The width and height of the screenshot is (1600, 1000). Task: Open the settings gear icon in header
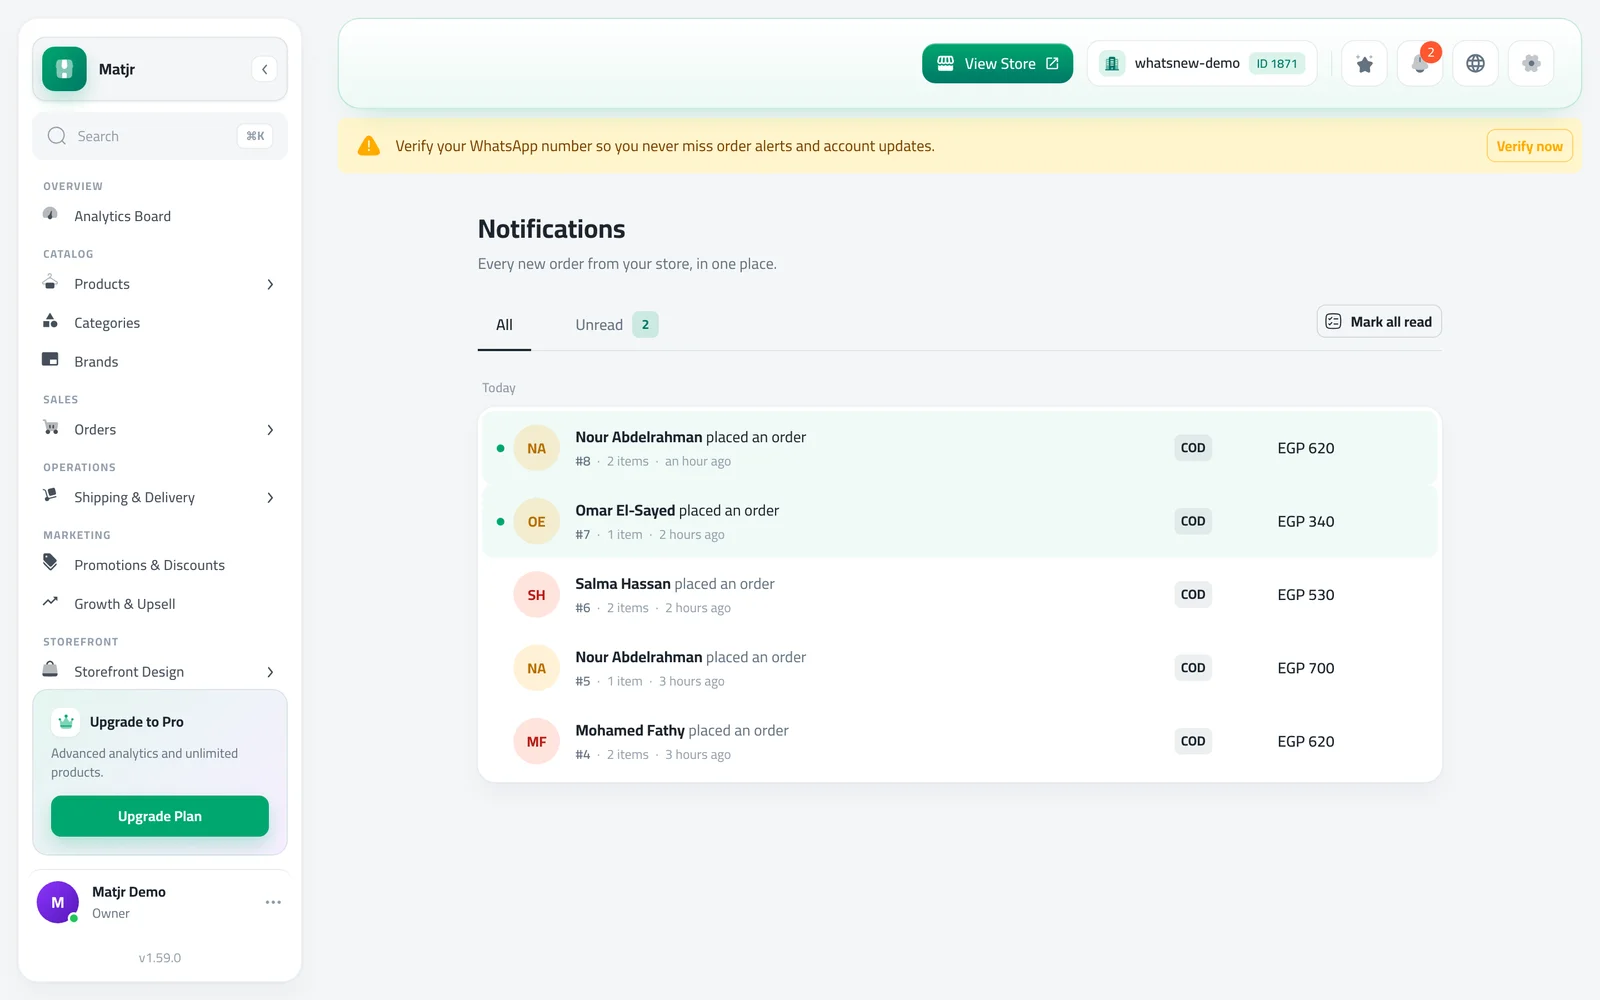(1531, 64)
